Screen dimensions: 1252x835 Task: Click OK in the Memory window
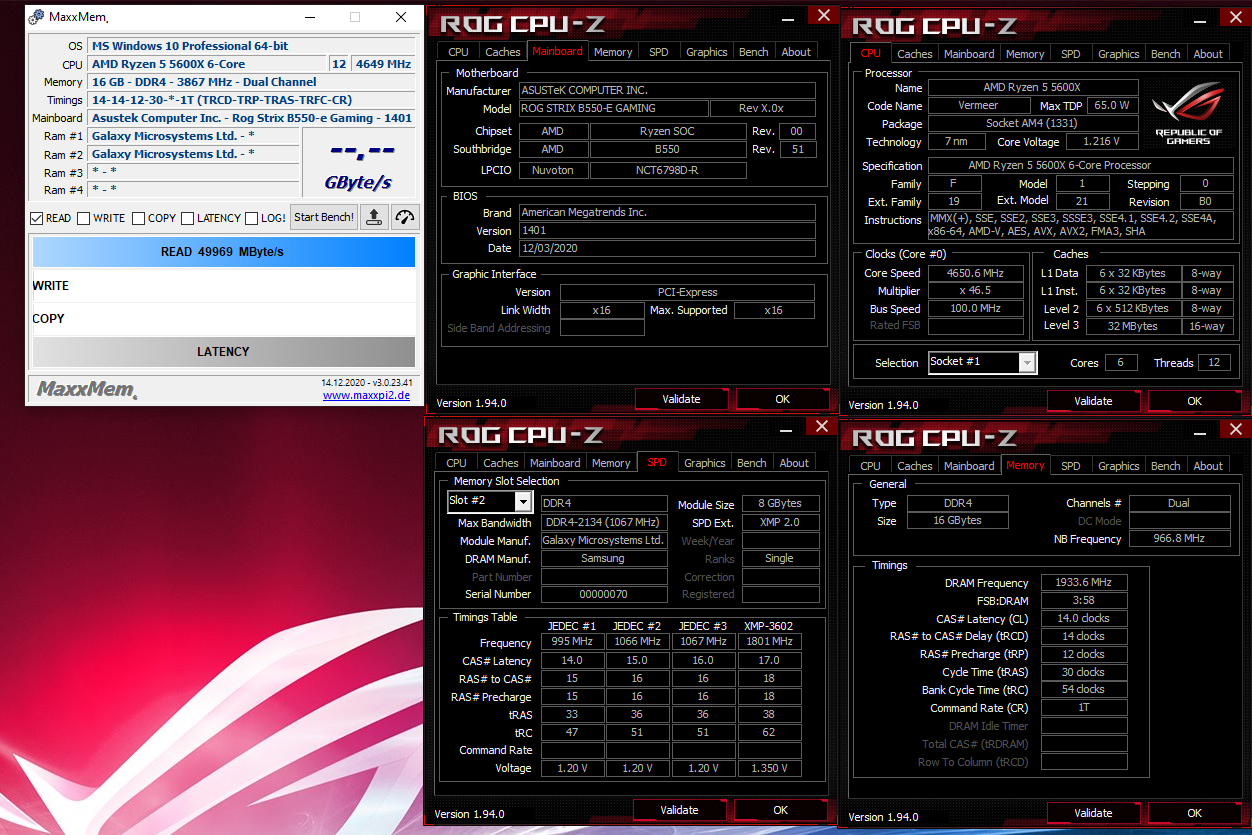[x=1194, y=813]
